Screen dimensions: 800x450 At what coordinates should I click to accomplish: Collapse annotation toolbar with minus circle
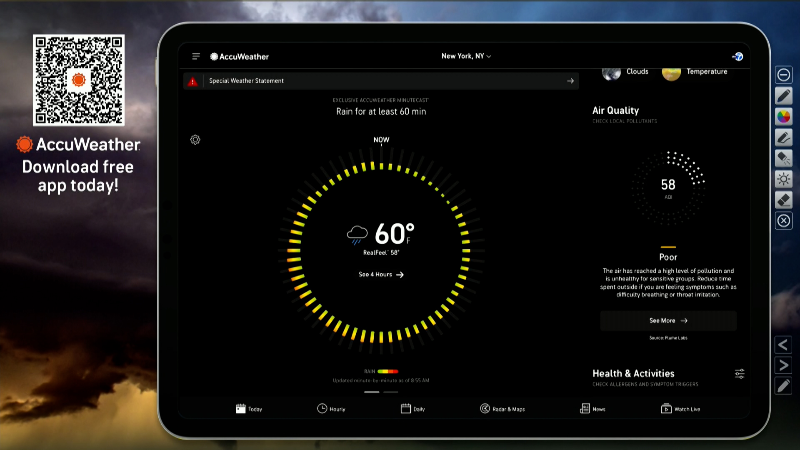point(784,75)
